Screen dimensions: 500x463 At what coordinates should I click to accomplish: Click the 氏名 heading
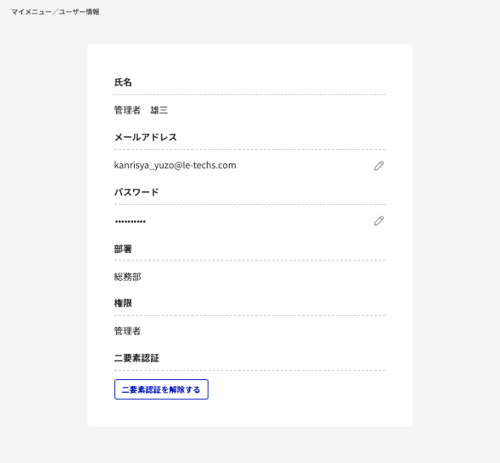pos(123,82)
